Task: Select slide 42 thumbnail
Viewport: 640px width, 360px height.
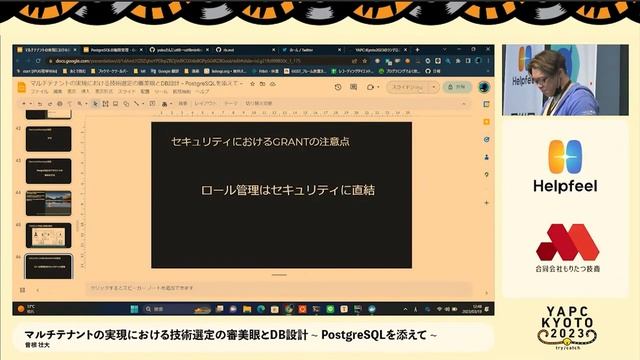Action: click(x=49, y=138)
